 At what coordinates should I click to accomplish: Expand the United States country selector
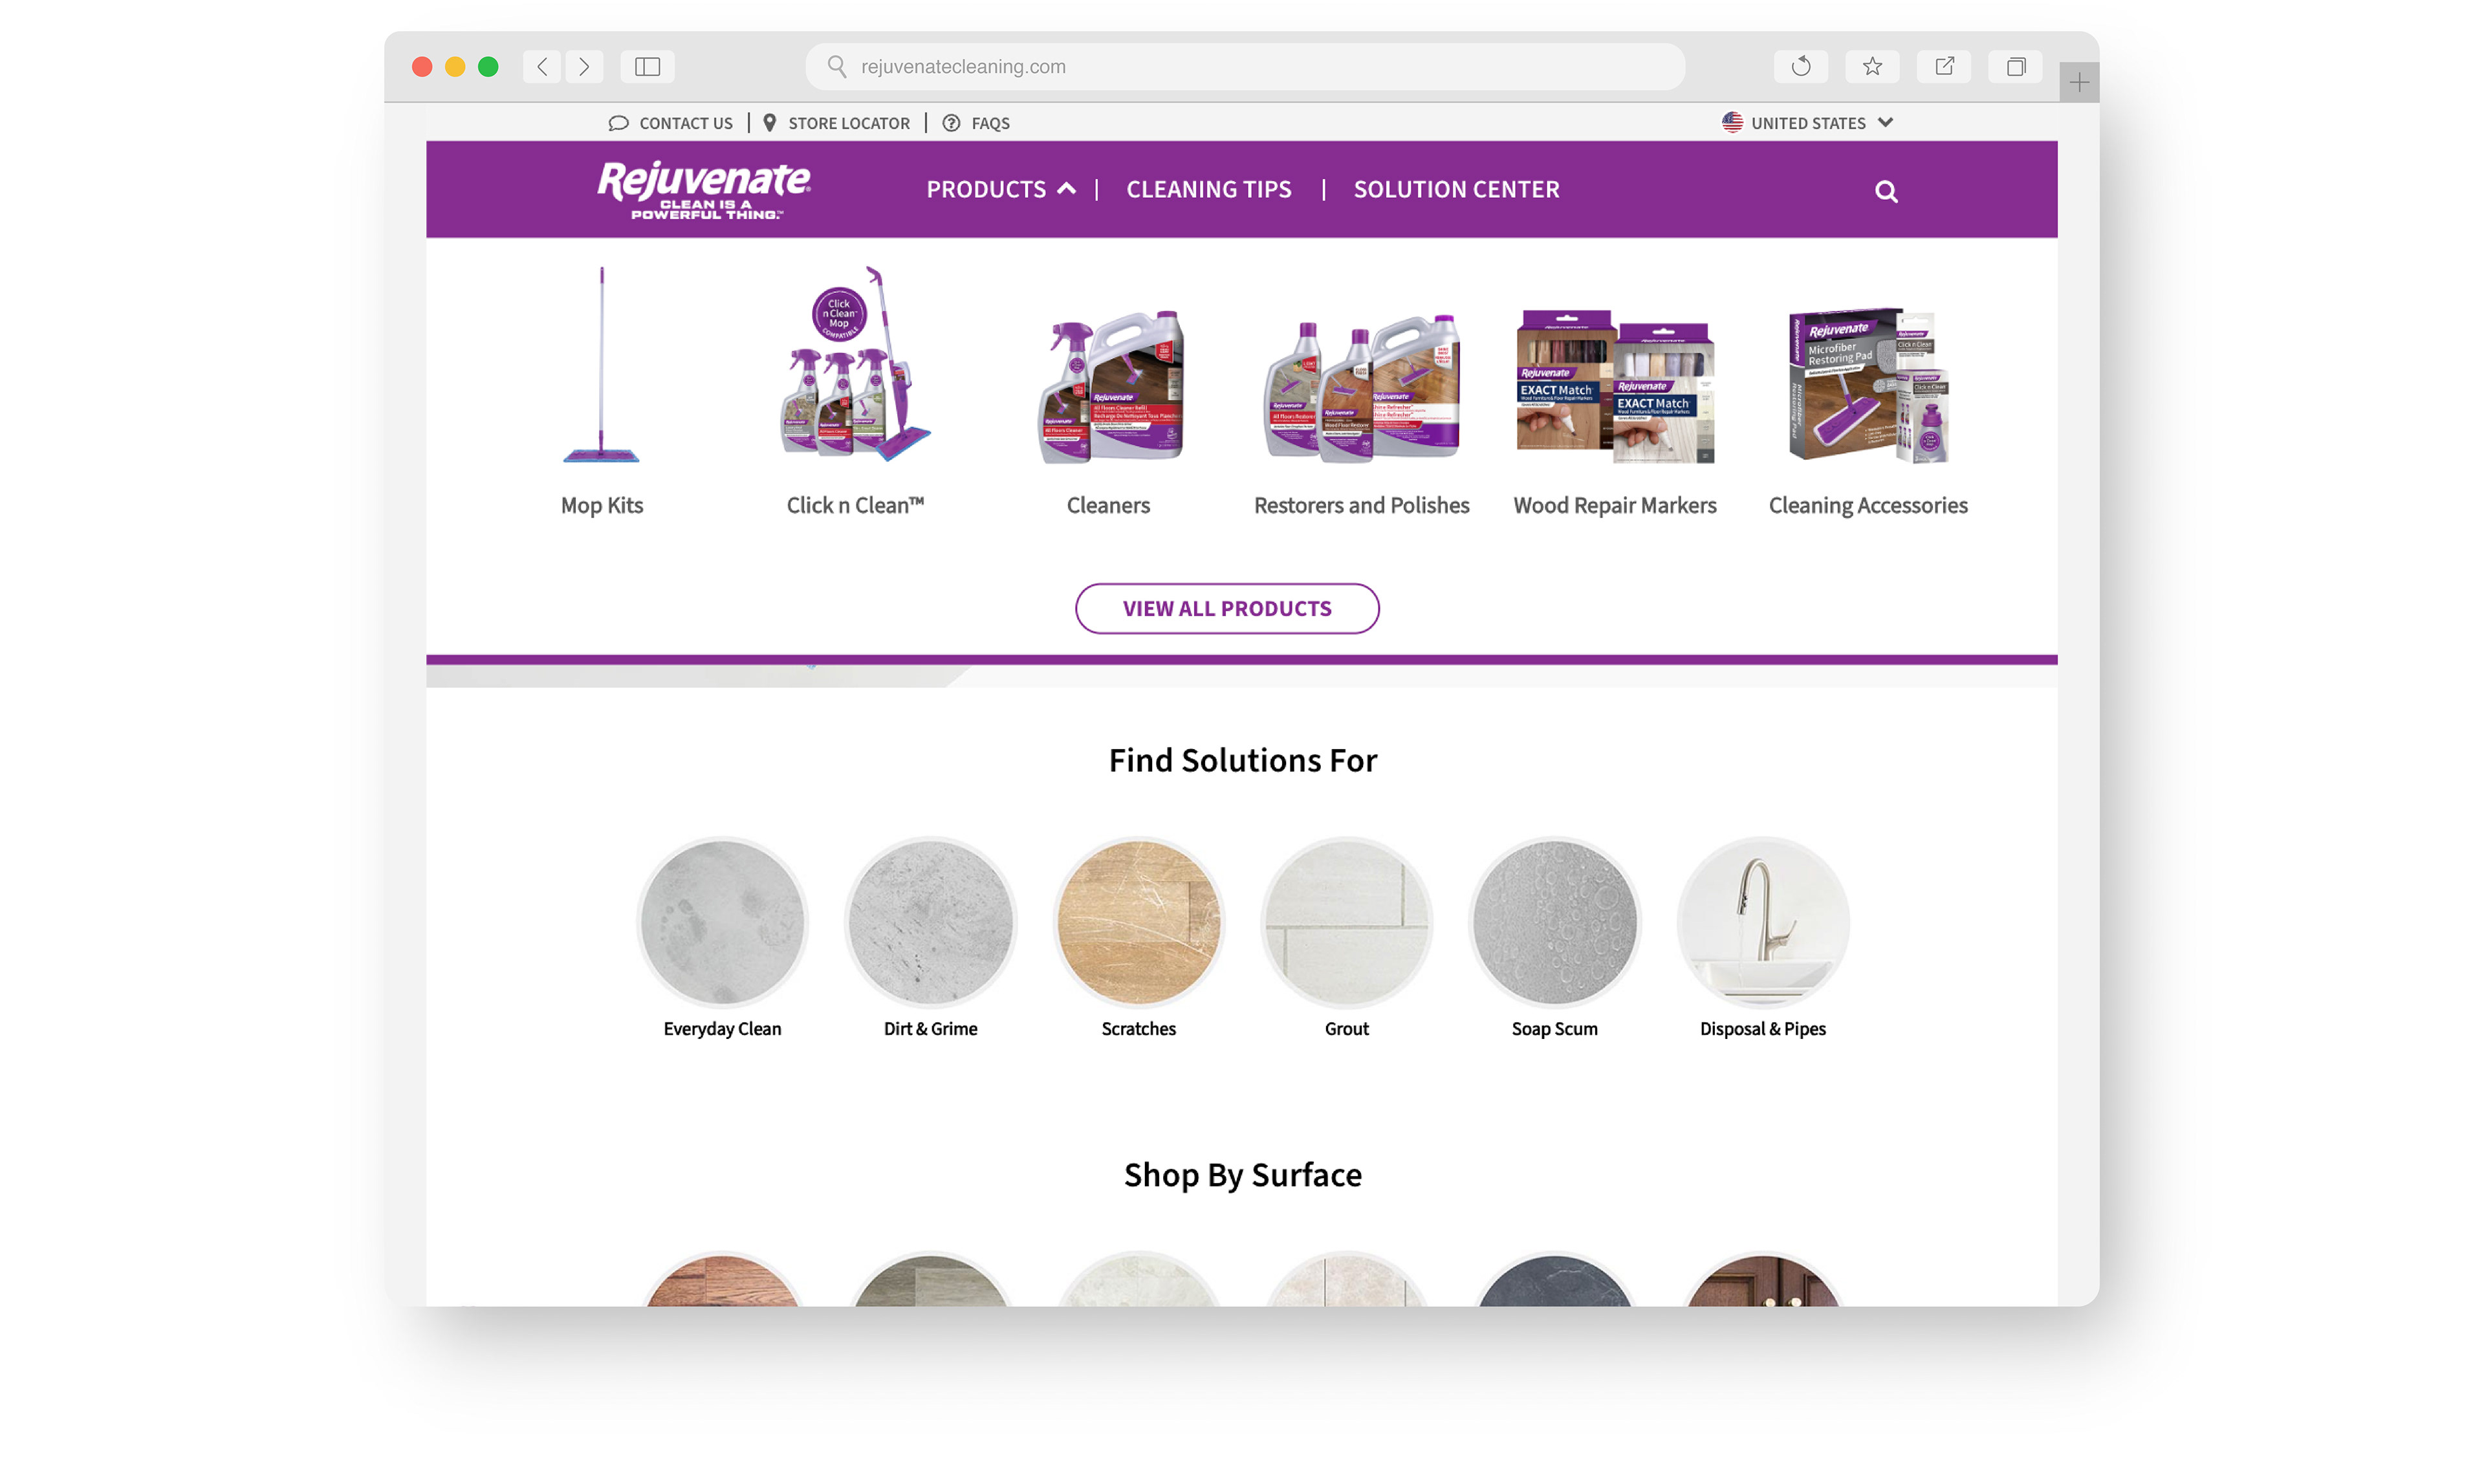click(x=1807, y=123)
